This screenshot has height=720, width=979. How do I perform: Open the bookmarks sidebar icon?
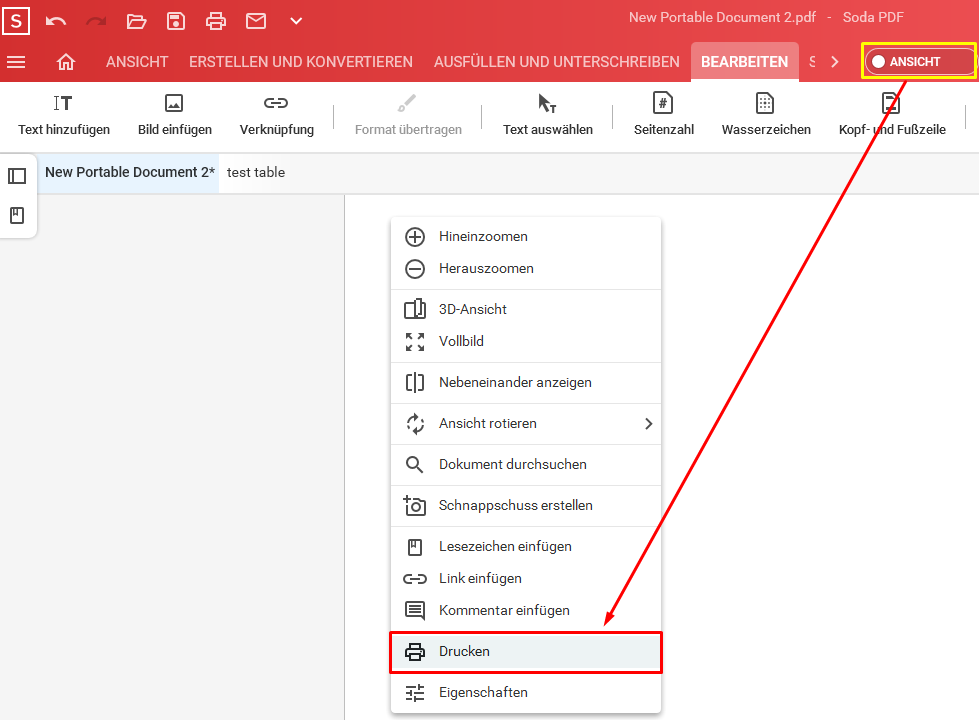[x=17, y=215]
